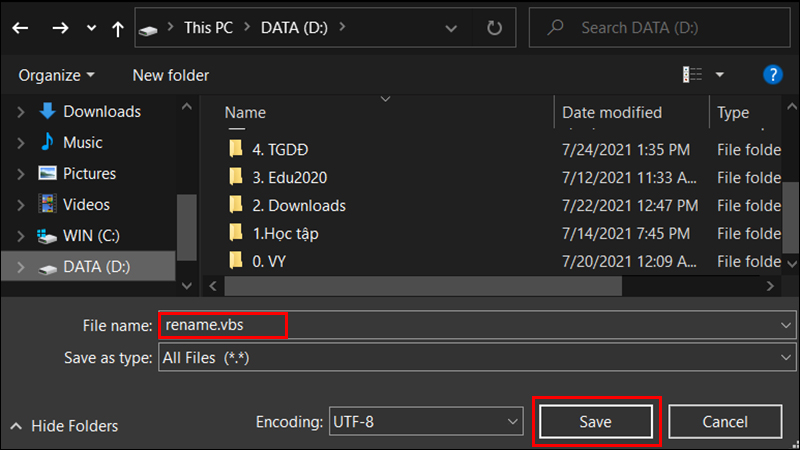The width and height of the screenshot is (800, 450).
Task: Expand the WIN (C:) tree node
Action: pos(20,236)
